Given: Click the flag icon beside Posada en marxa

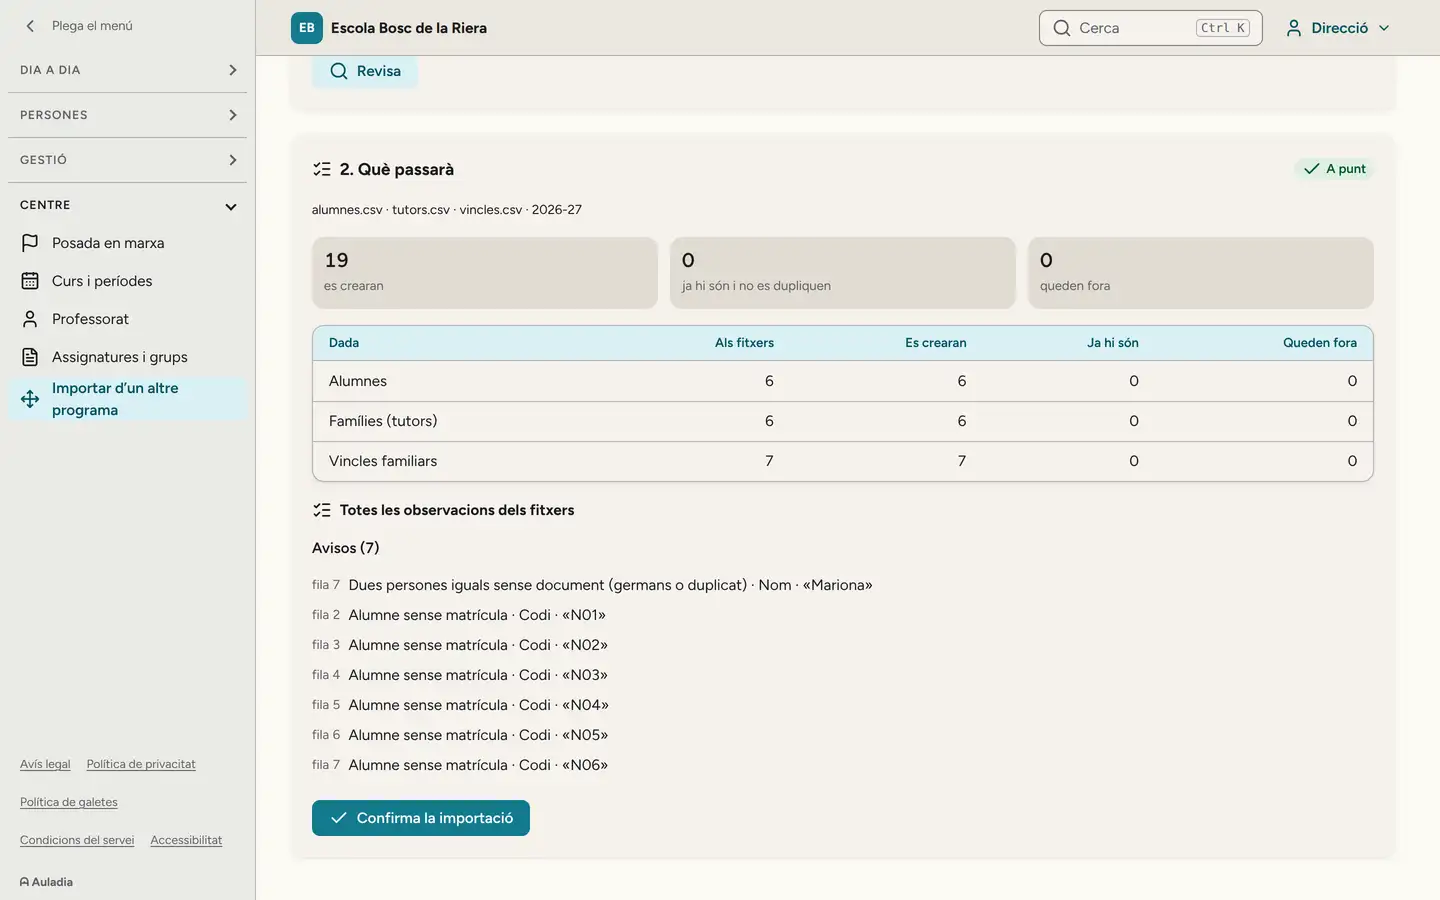Looking at the screenshot, I should [x=30, y=243].
